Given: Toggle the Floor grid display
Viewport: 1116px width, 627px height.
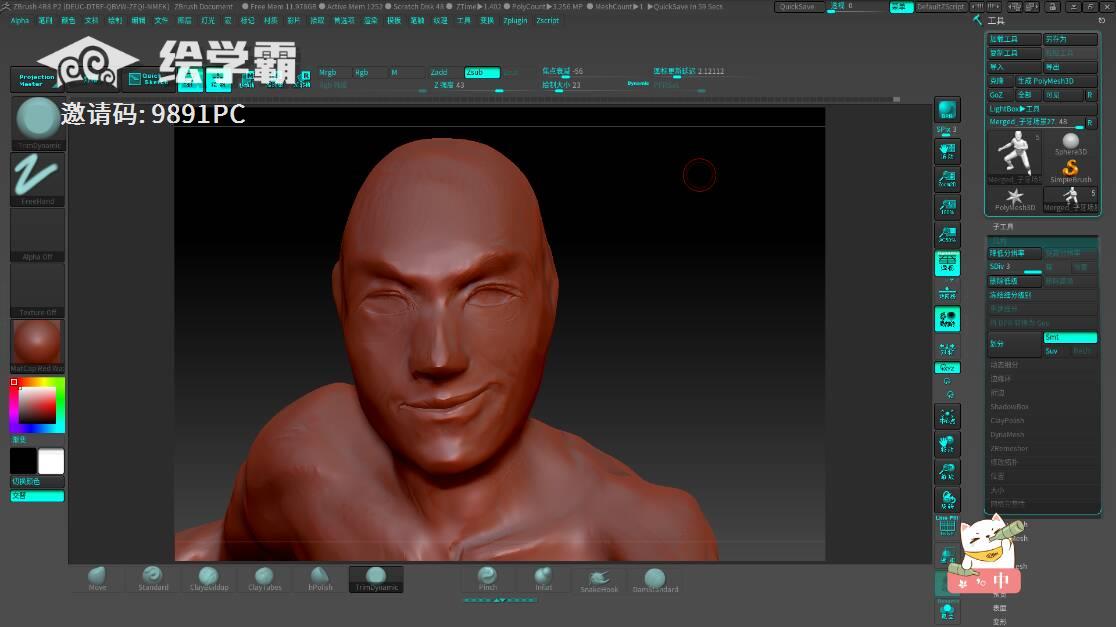Looking at the screenshot, I should 947,291.
